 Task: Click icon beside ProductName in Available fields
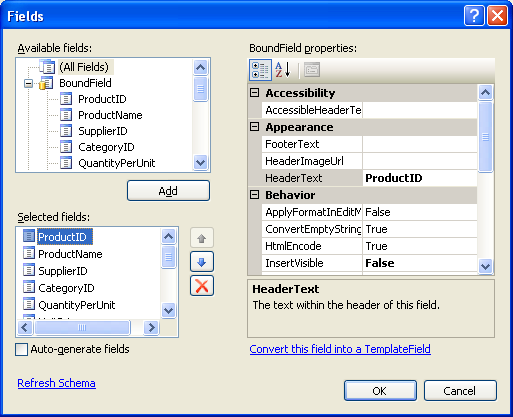click(x=66, y=115)
